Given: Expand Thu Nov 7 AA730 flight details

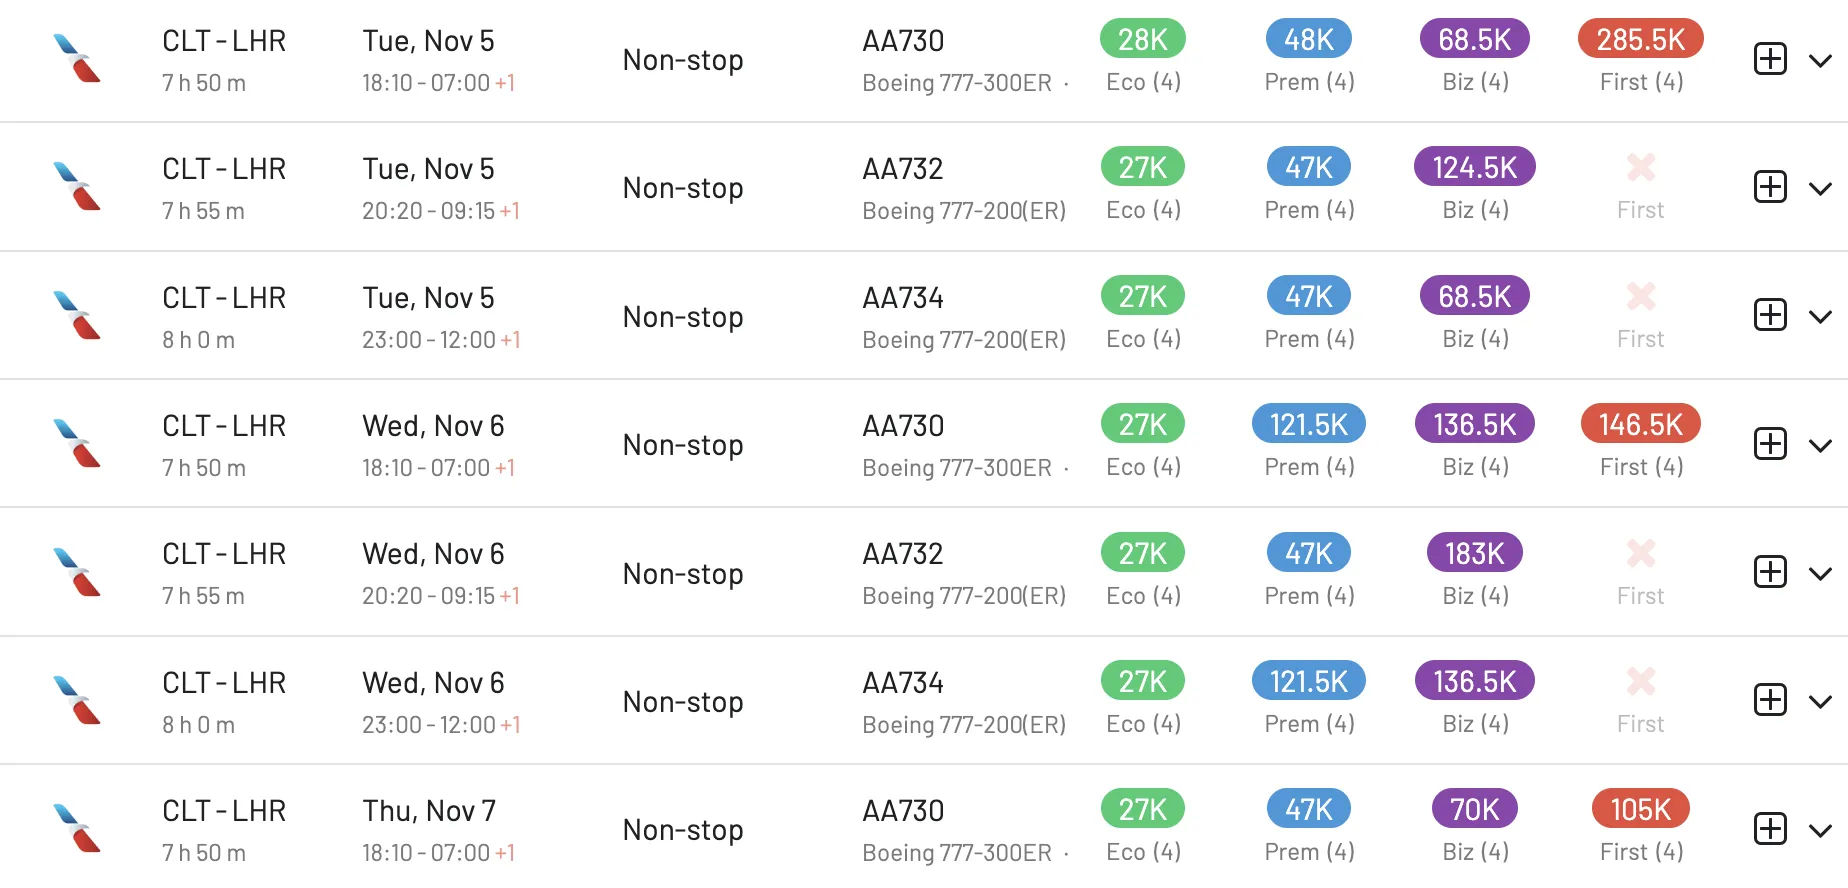Looking at the screenshot, I should [1820, 831].
